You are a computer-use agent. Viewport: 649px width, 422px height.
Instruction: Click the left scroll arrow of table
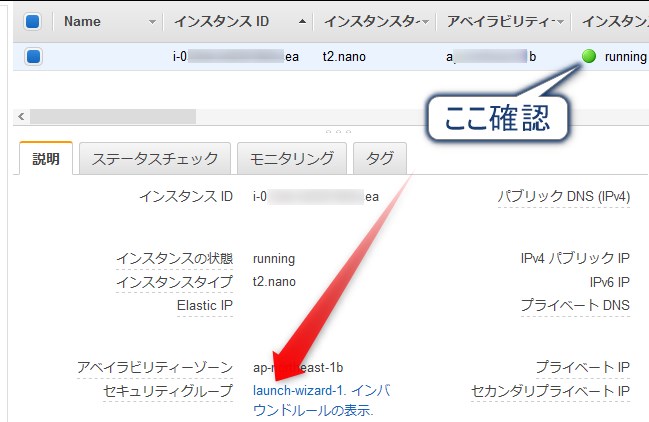(19, 117)
